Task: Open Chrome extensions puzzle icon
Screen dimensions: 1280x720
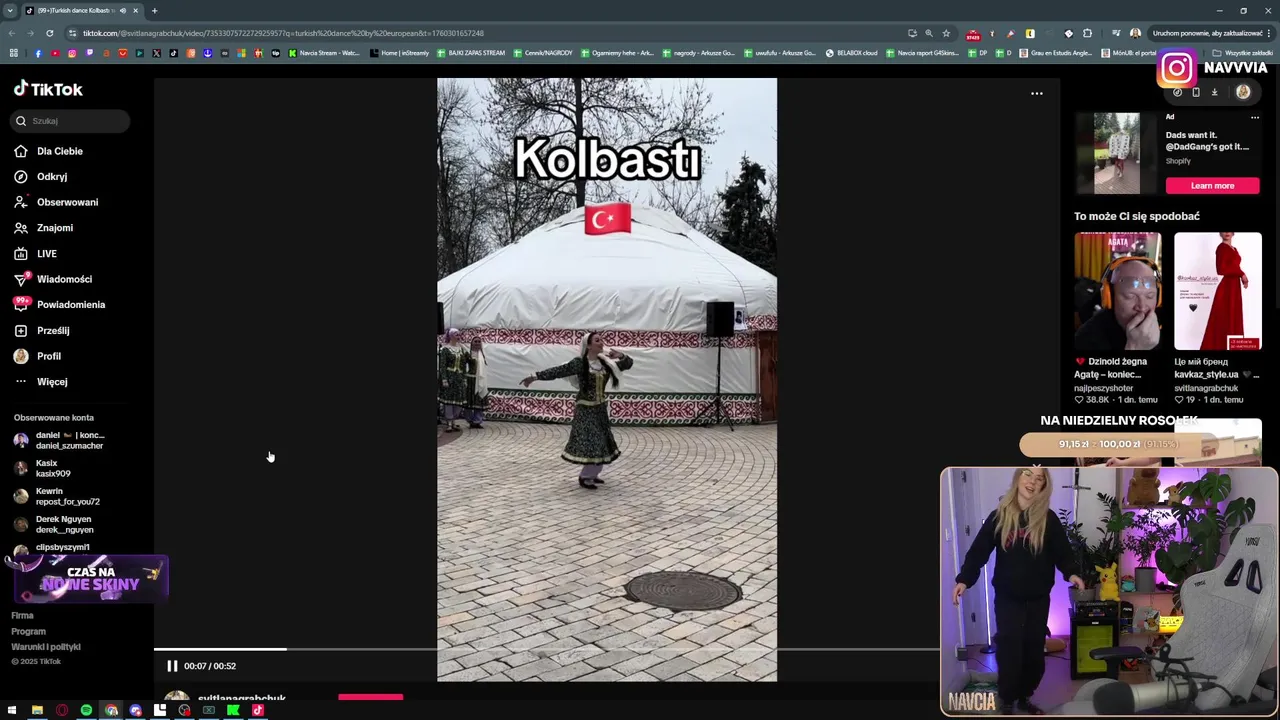Action: [1088, 33]
